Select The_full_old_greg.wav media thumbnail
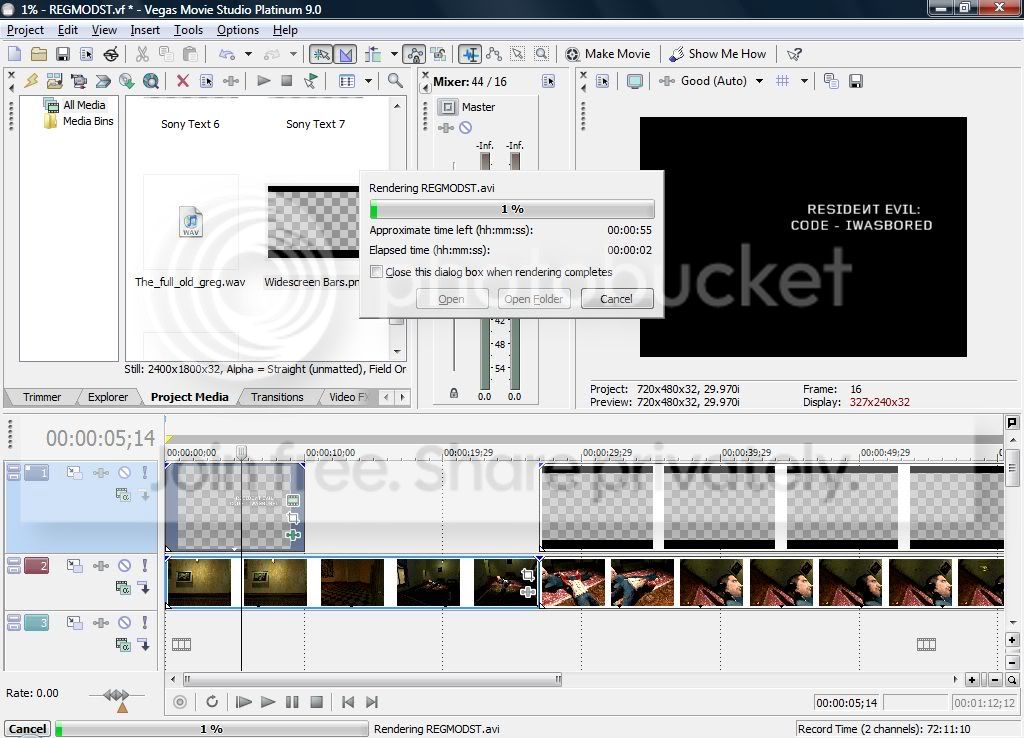 (x=190, y=222)
